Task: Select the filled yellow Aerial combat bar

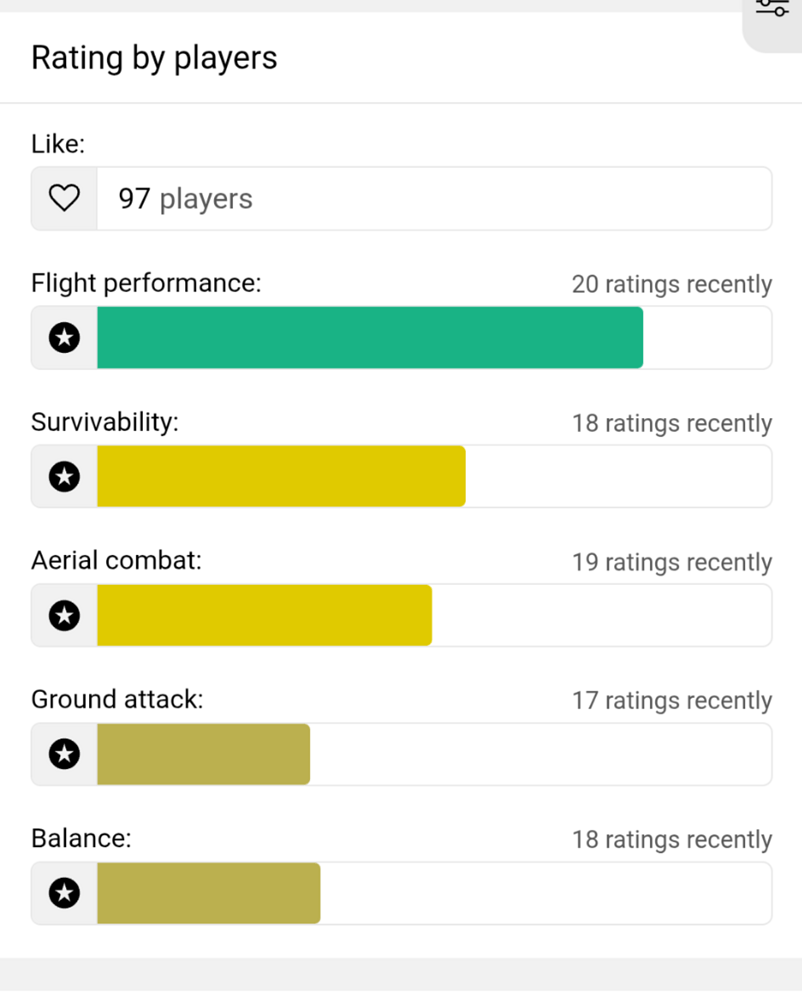Action: (264, 615)
